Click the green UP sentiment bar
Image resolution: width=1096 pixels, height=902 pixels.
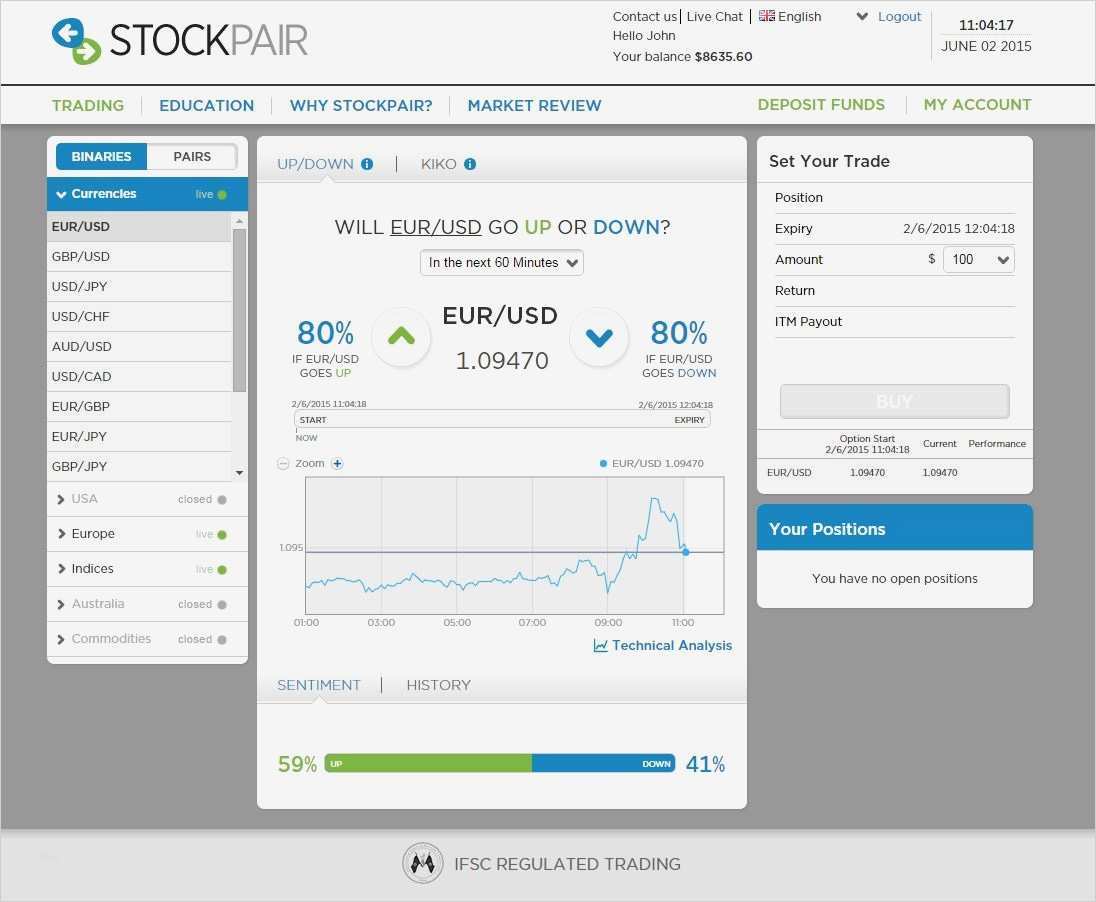pyautogui.click(x=428, y=764)
